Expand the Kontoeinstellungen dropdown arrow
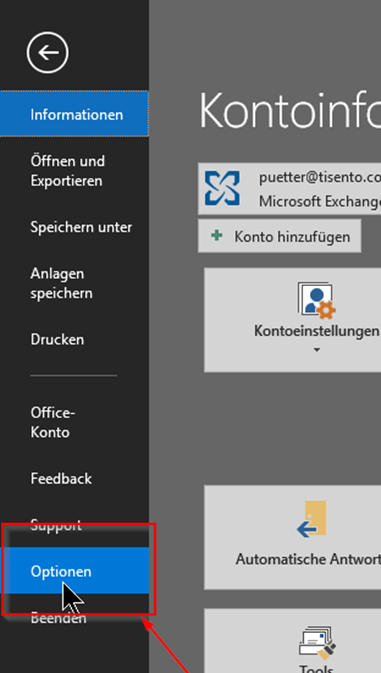 317,350
